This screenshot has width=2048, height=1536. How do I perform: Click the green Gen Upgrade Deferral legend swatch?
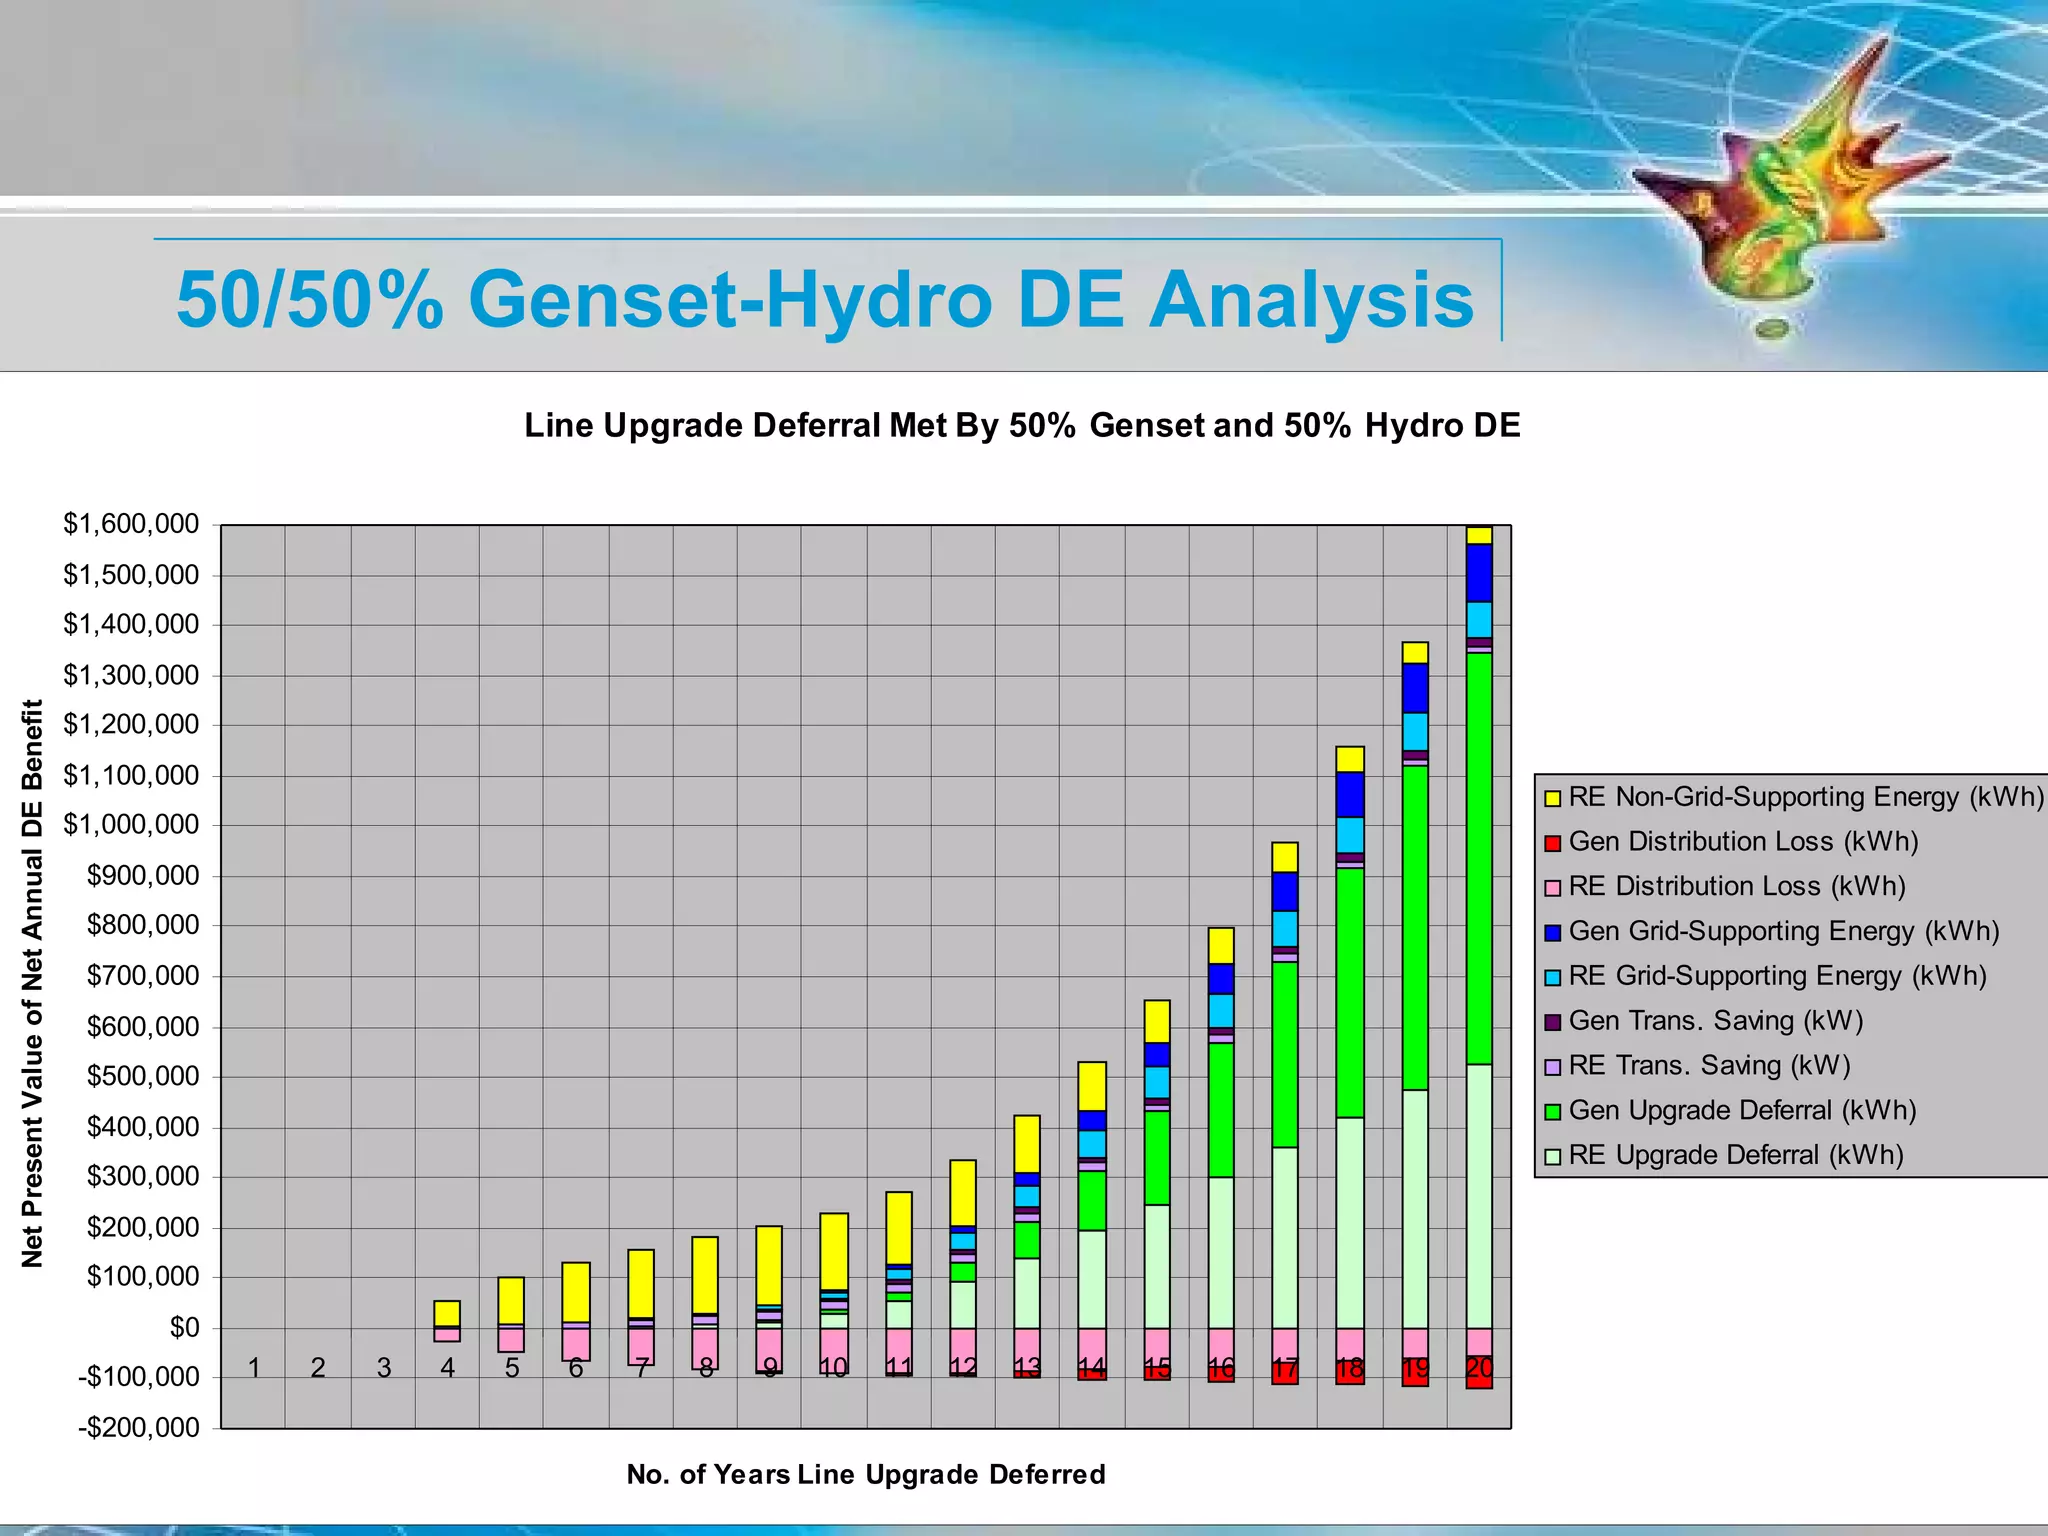pos(1552,1112)
